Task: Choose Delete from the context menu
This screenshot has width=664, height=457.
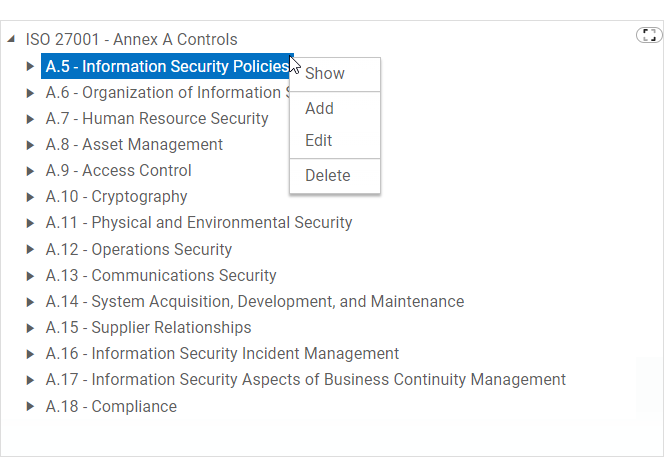Action: (x=327, y=175)
